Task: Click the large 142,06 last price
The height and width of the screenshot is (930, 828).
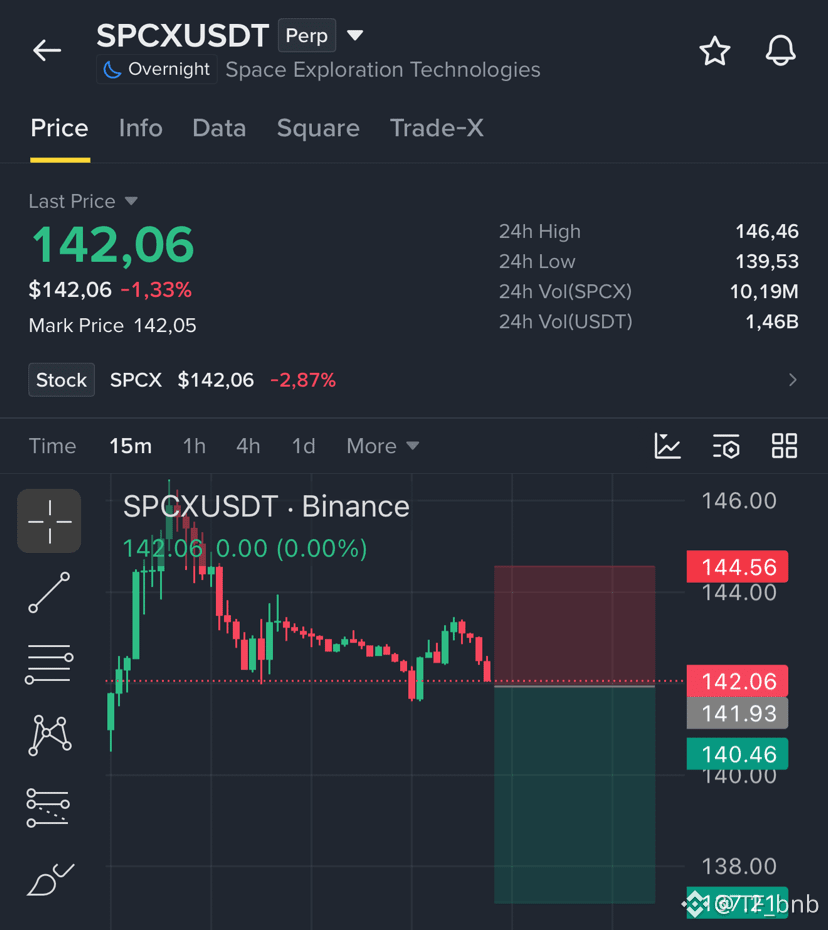Action: click(112, 245)
